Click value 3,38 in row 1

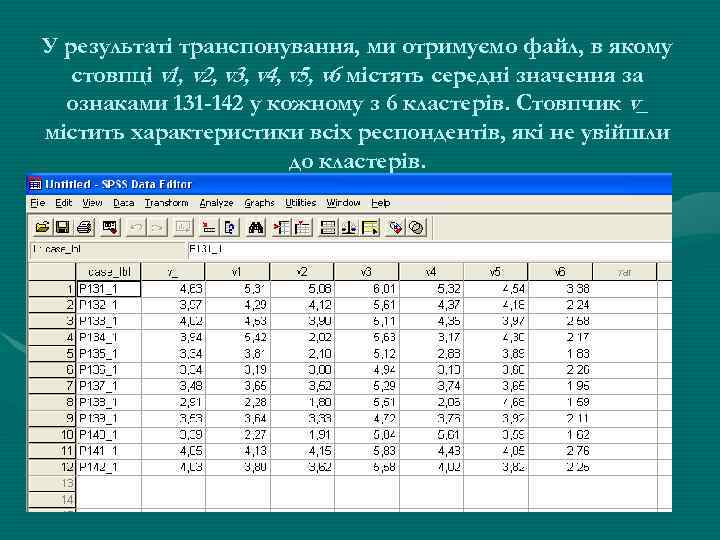(x=560, y=289)
